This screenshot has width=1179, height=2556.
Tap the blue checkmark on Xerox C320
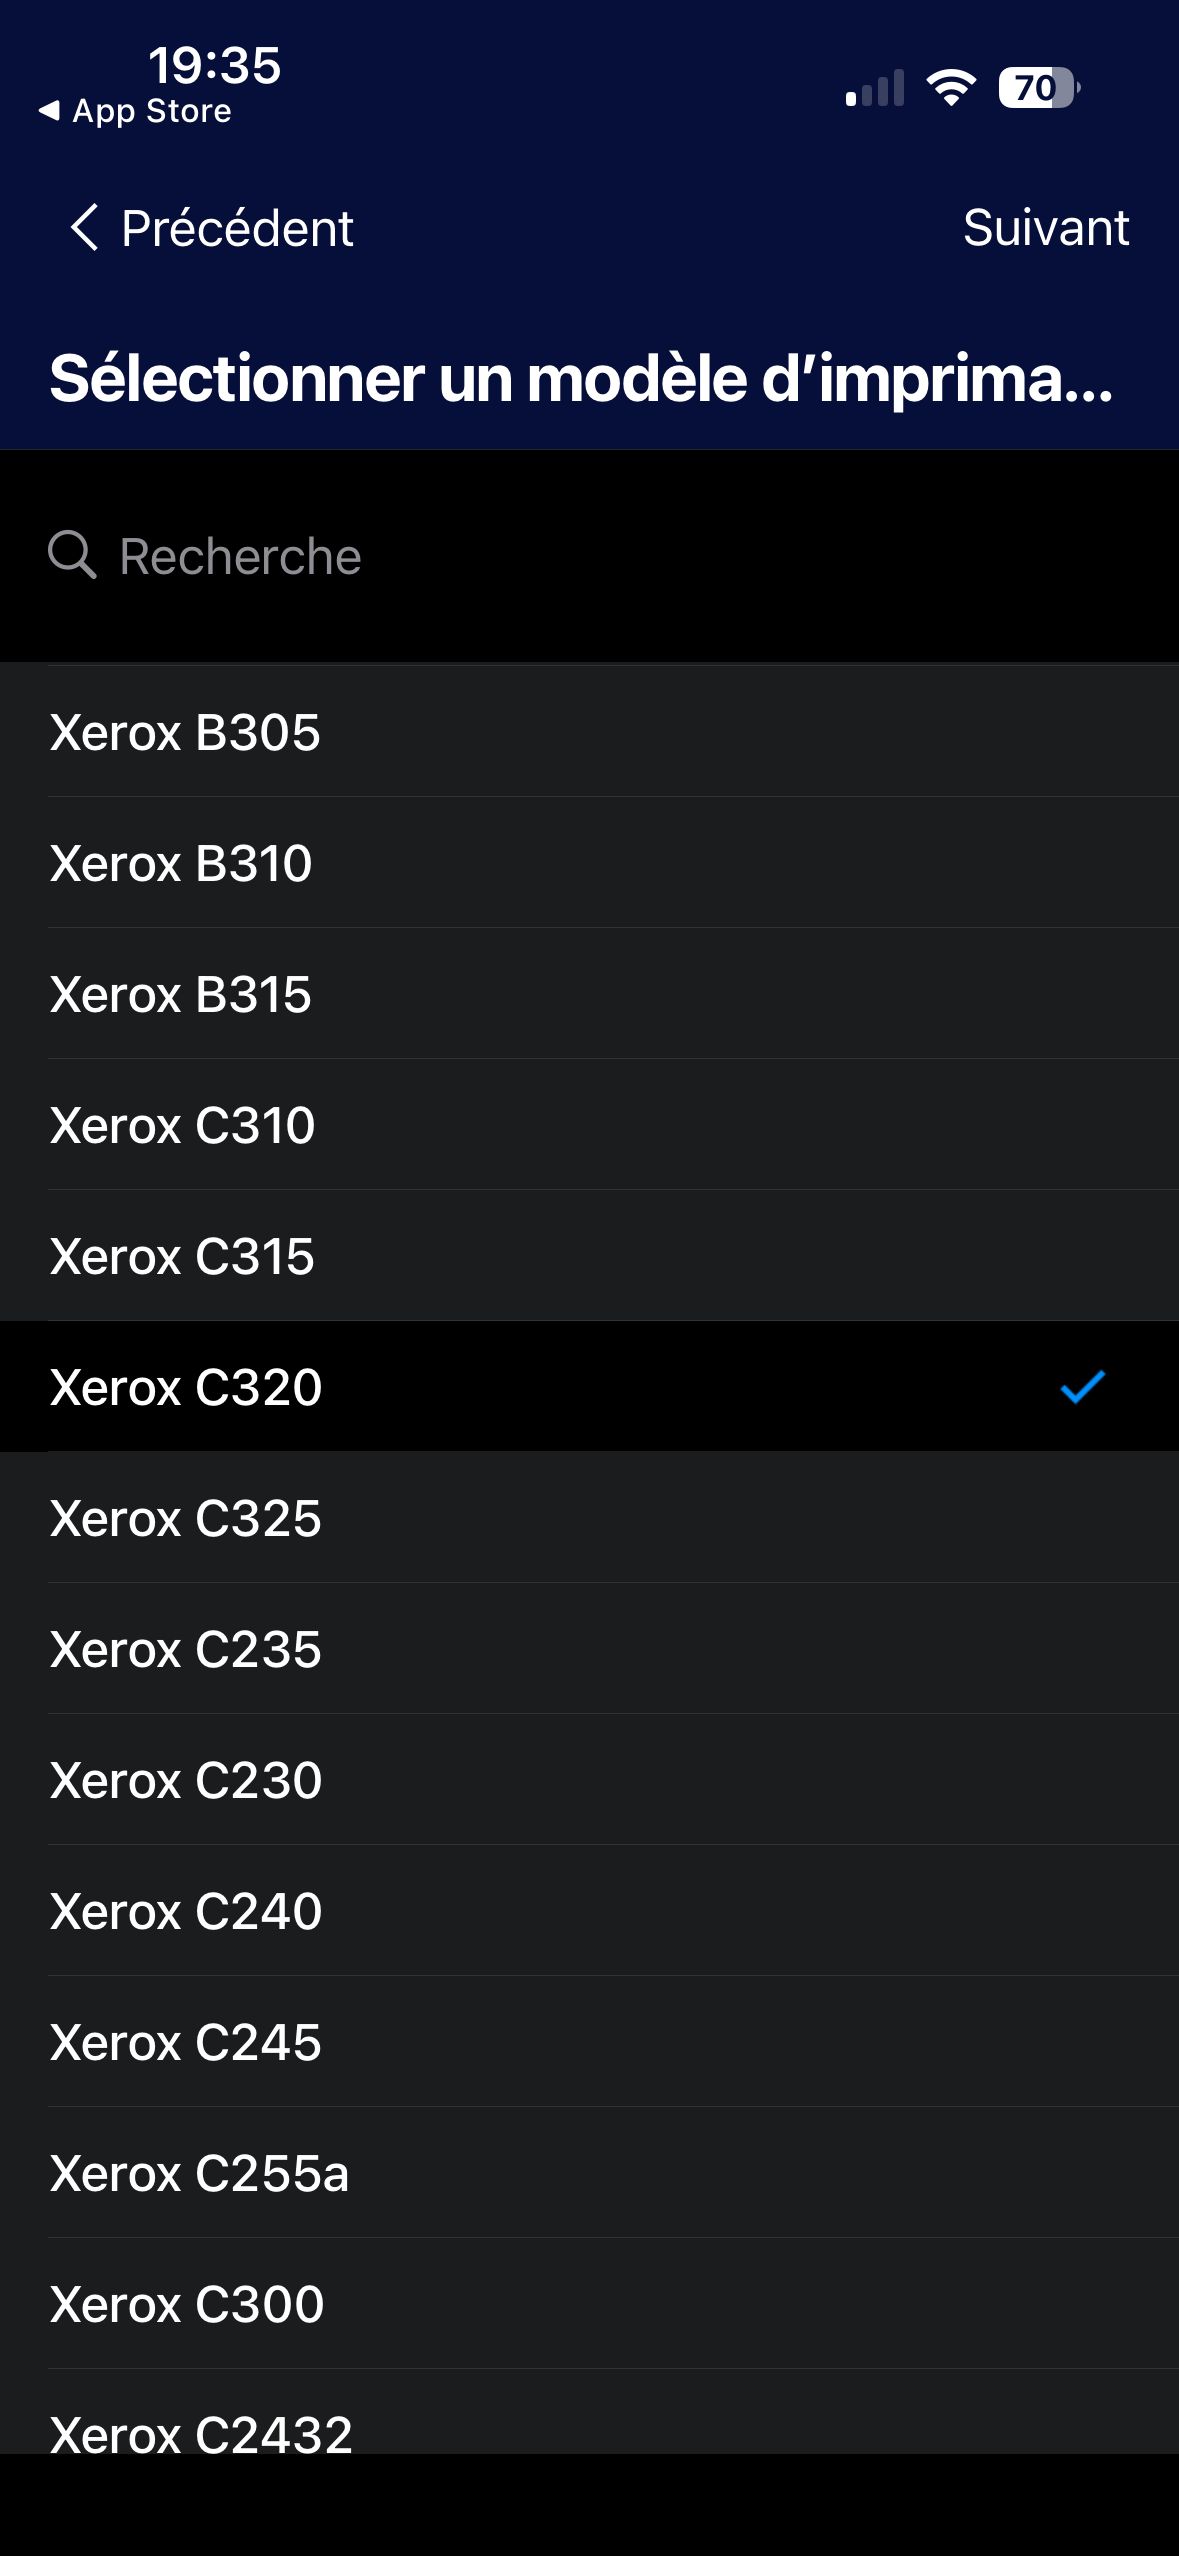point(1082,1387)
